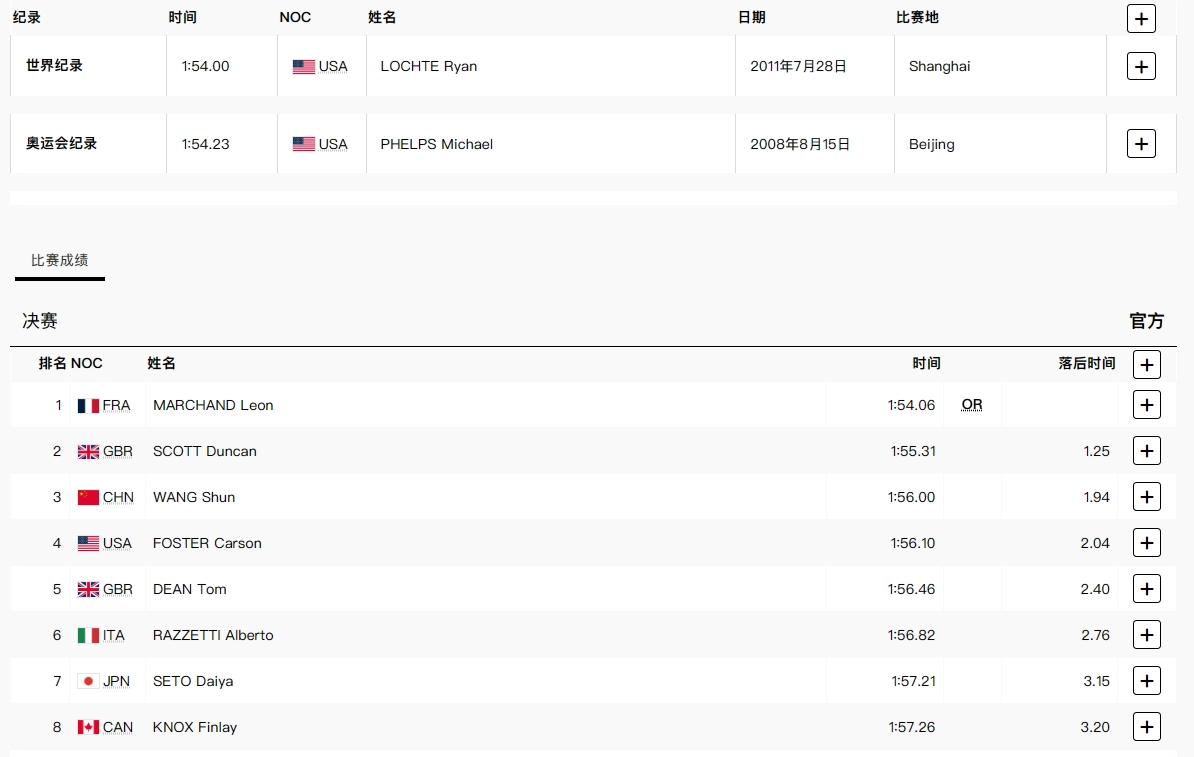Expand the Olympic record row
Viewport: 1194px width, 757px height.
[x=1141, y=143]
